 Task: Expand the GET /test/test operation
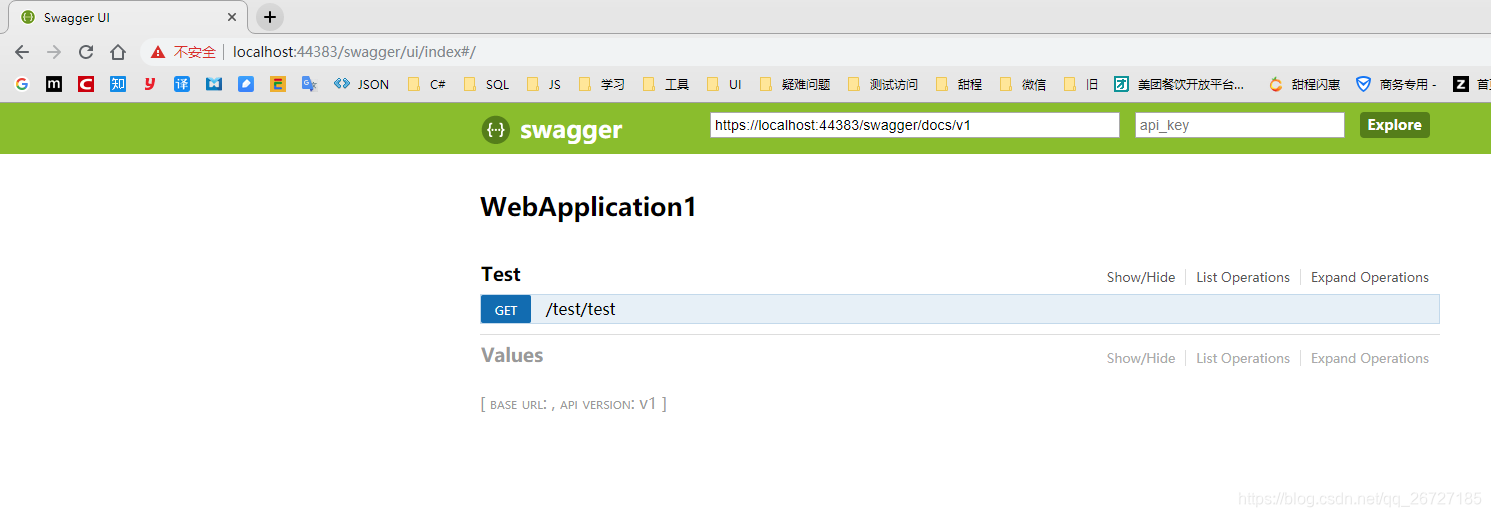960,309
